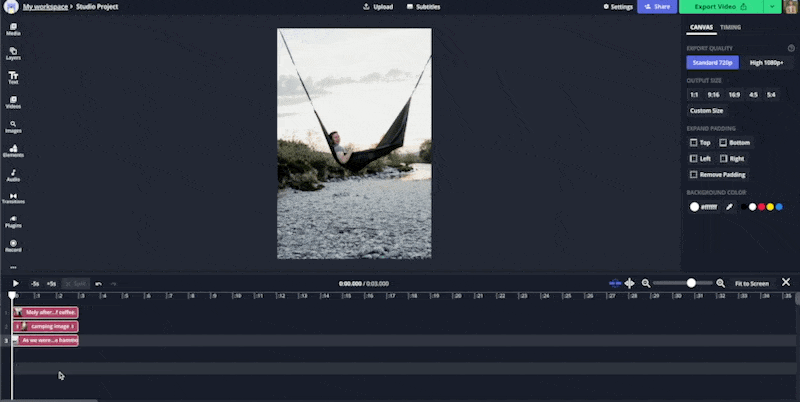Open the Audio panel
Screen dimensions: 800x402
click(x=13, y=175)
